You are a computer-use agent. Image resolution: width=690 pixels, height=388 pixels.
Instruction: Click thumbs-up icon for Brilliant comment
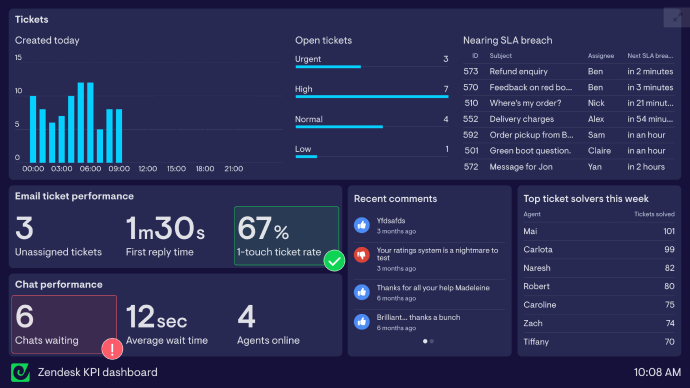tap(362, 322)
